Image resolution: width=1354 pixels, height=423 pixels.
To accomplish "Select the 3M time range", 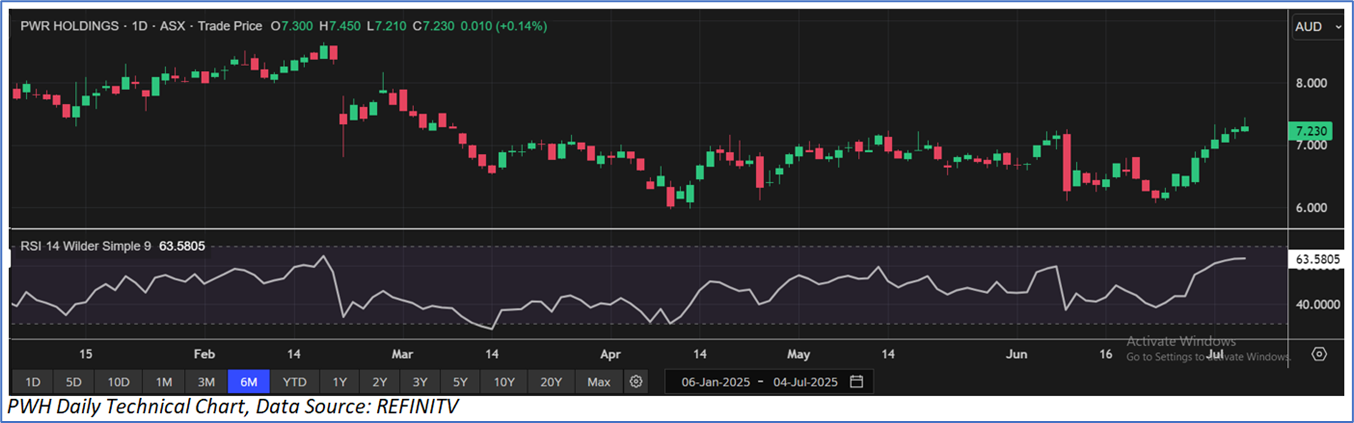I will [206, 382].
